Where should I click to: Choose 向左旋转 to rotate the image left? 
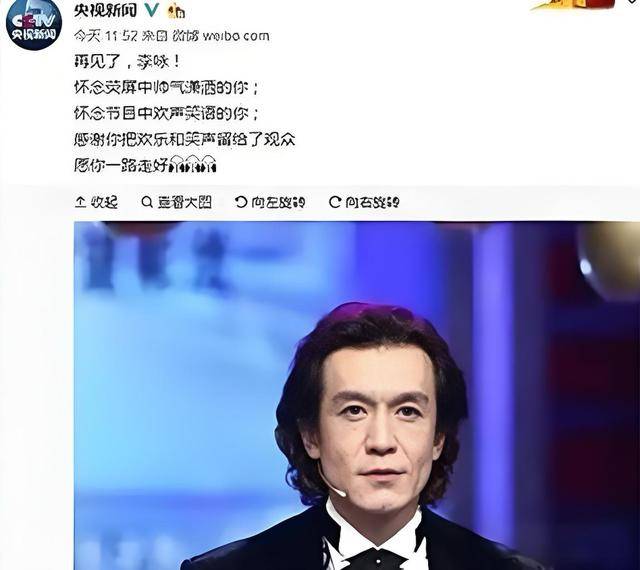tap(278, 202)
